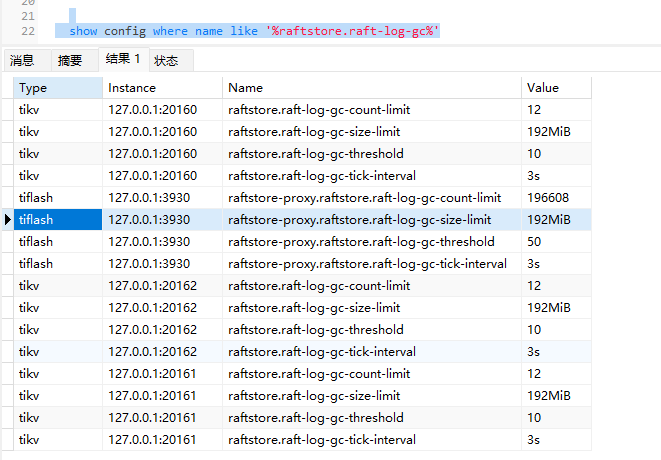Select the raftstore-proxy raft-log-gc-threshold name cell
Screen dimensions: 661x460
[x=361, y=242]
